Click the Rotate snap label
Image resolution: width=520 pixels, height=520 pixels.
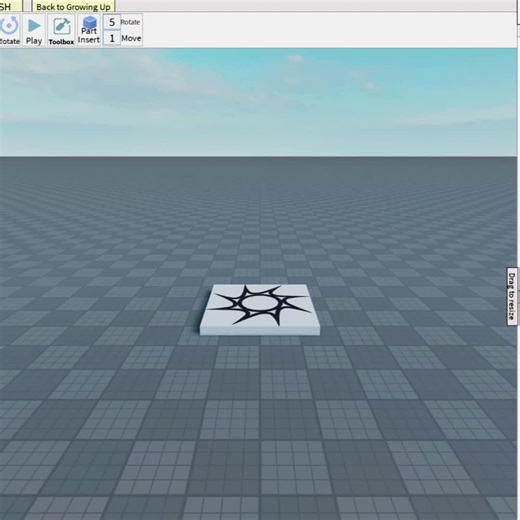coord(130,22)
